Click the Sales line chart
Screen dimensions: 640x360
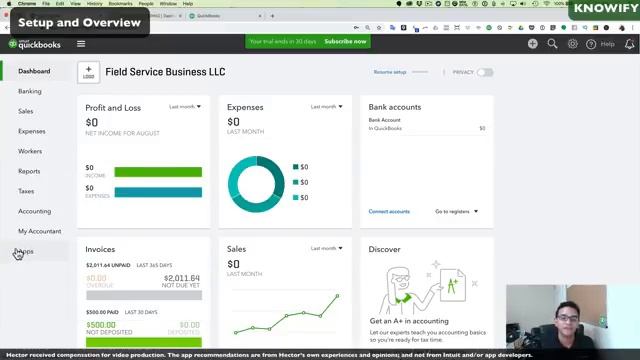point(287,313)
